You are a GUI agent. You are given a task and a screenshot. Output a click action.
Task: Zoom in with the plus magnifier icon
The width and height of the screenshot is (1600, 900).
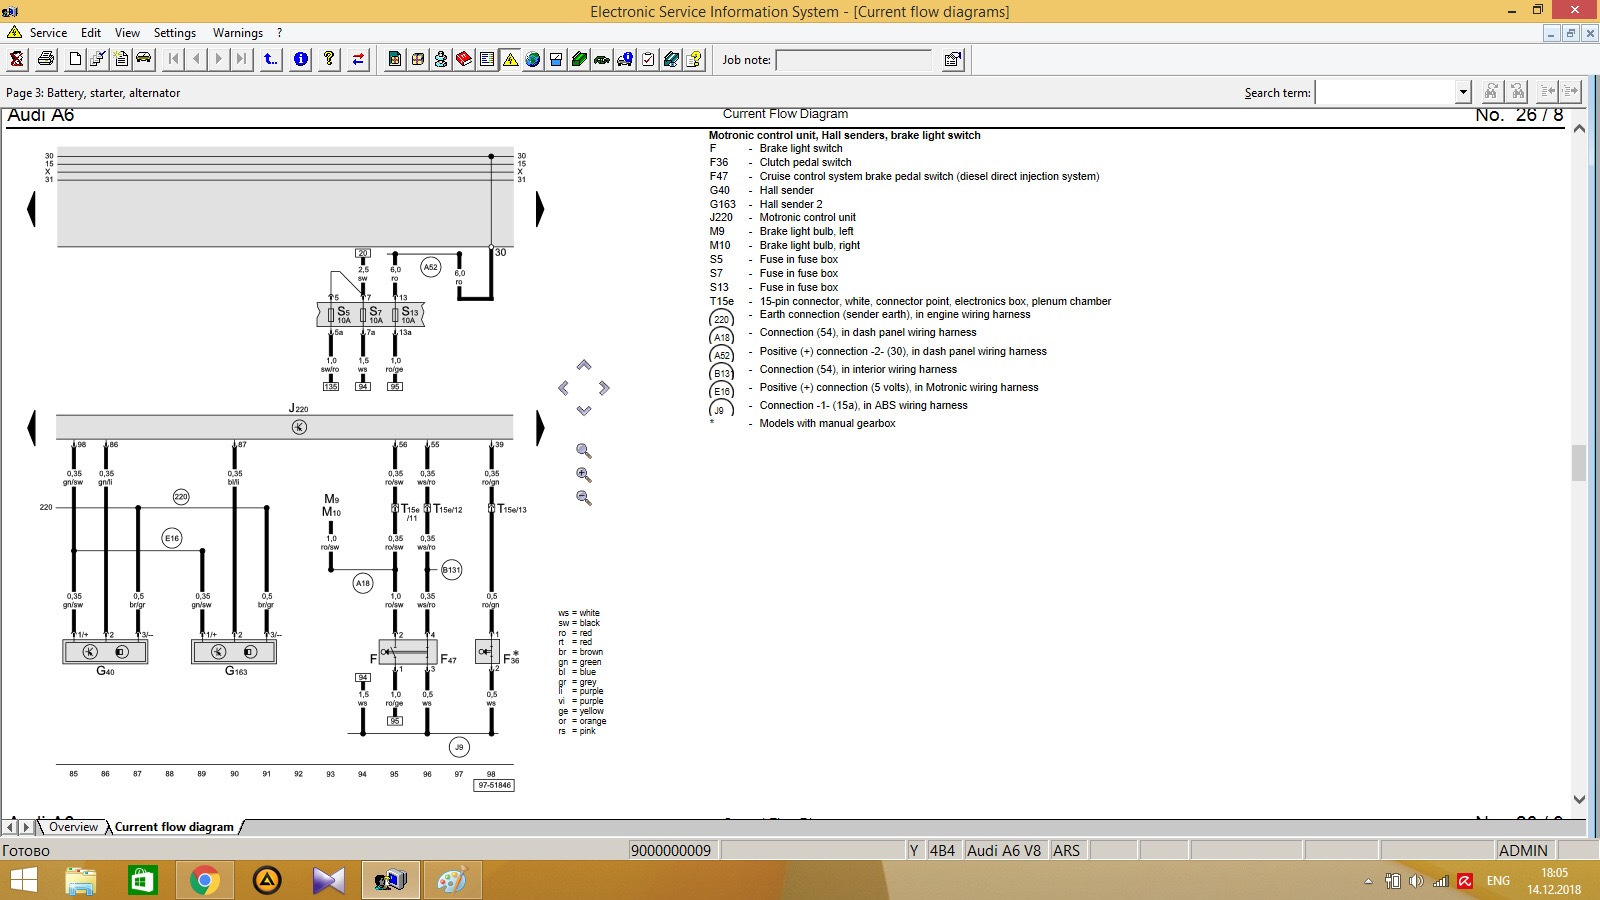(584, 475)
